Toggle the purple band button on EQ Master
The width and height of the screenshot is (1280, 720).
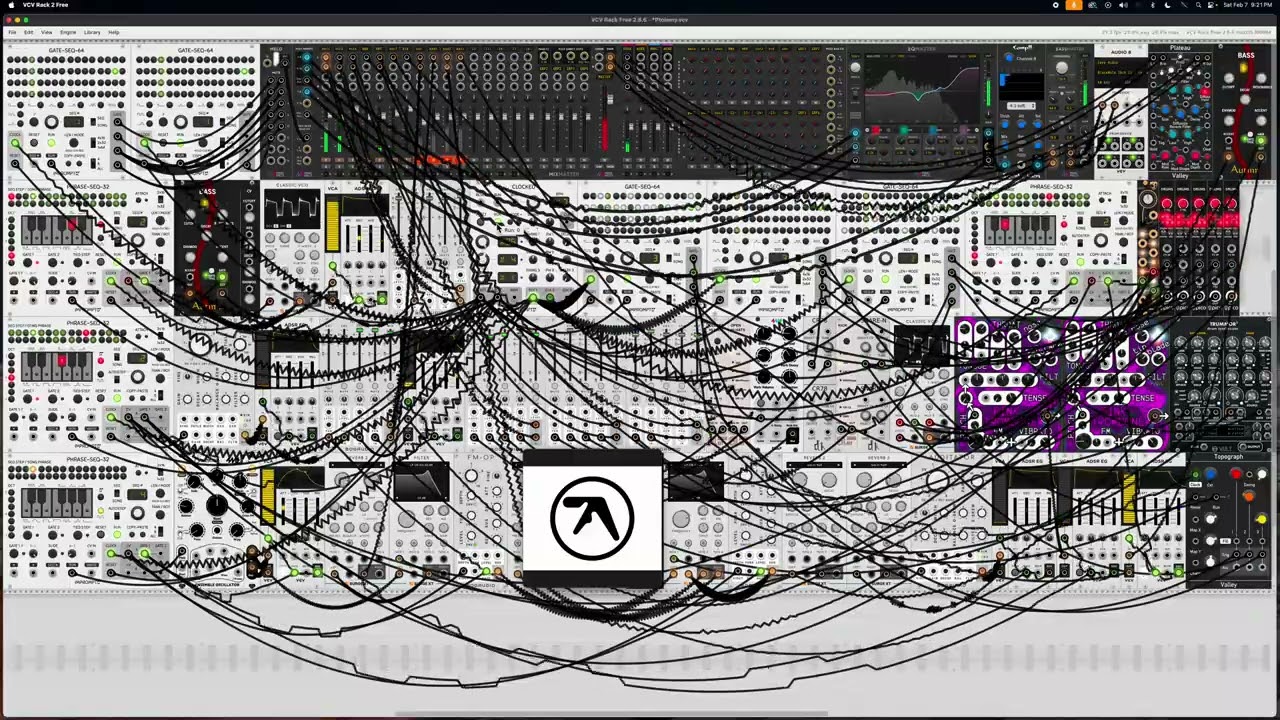click(964, 130)
